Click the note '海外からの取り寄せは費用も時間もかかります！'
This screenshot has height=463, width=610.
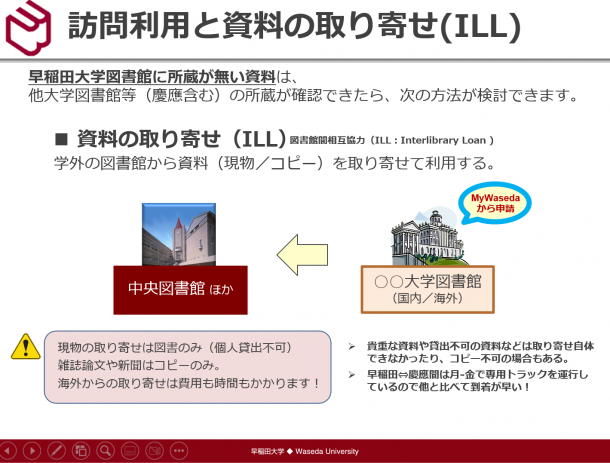pyautogui.click(x=189, y=383)
